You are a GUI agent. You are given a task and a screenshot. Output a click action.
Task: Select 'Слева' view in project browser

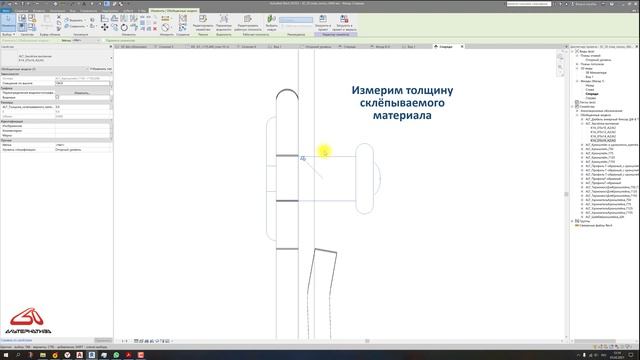pyautogui.click(x=590, y=89)
